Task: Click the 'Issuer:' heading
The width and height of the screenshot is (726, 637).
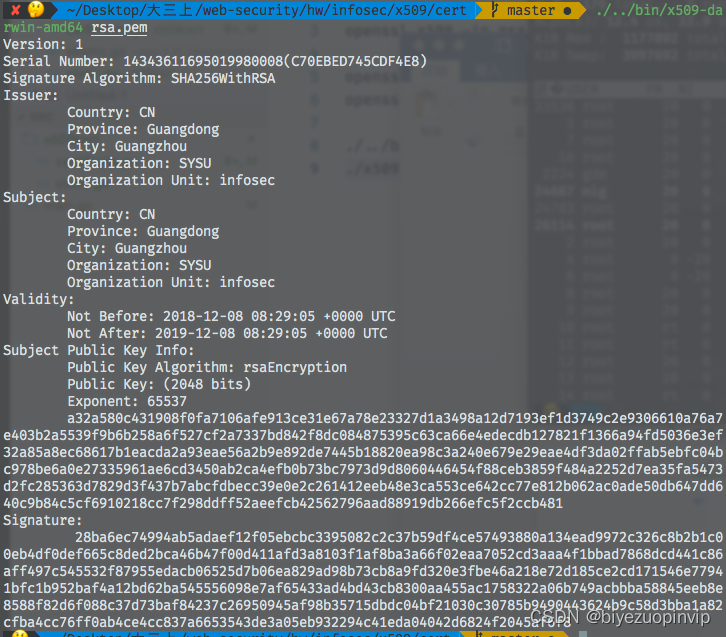Action: click(x=31, y=95)
